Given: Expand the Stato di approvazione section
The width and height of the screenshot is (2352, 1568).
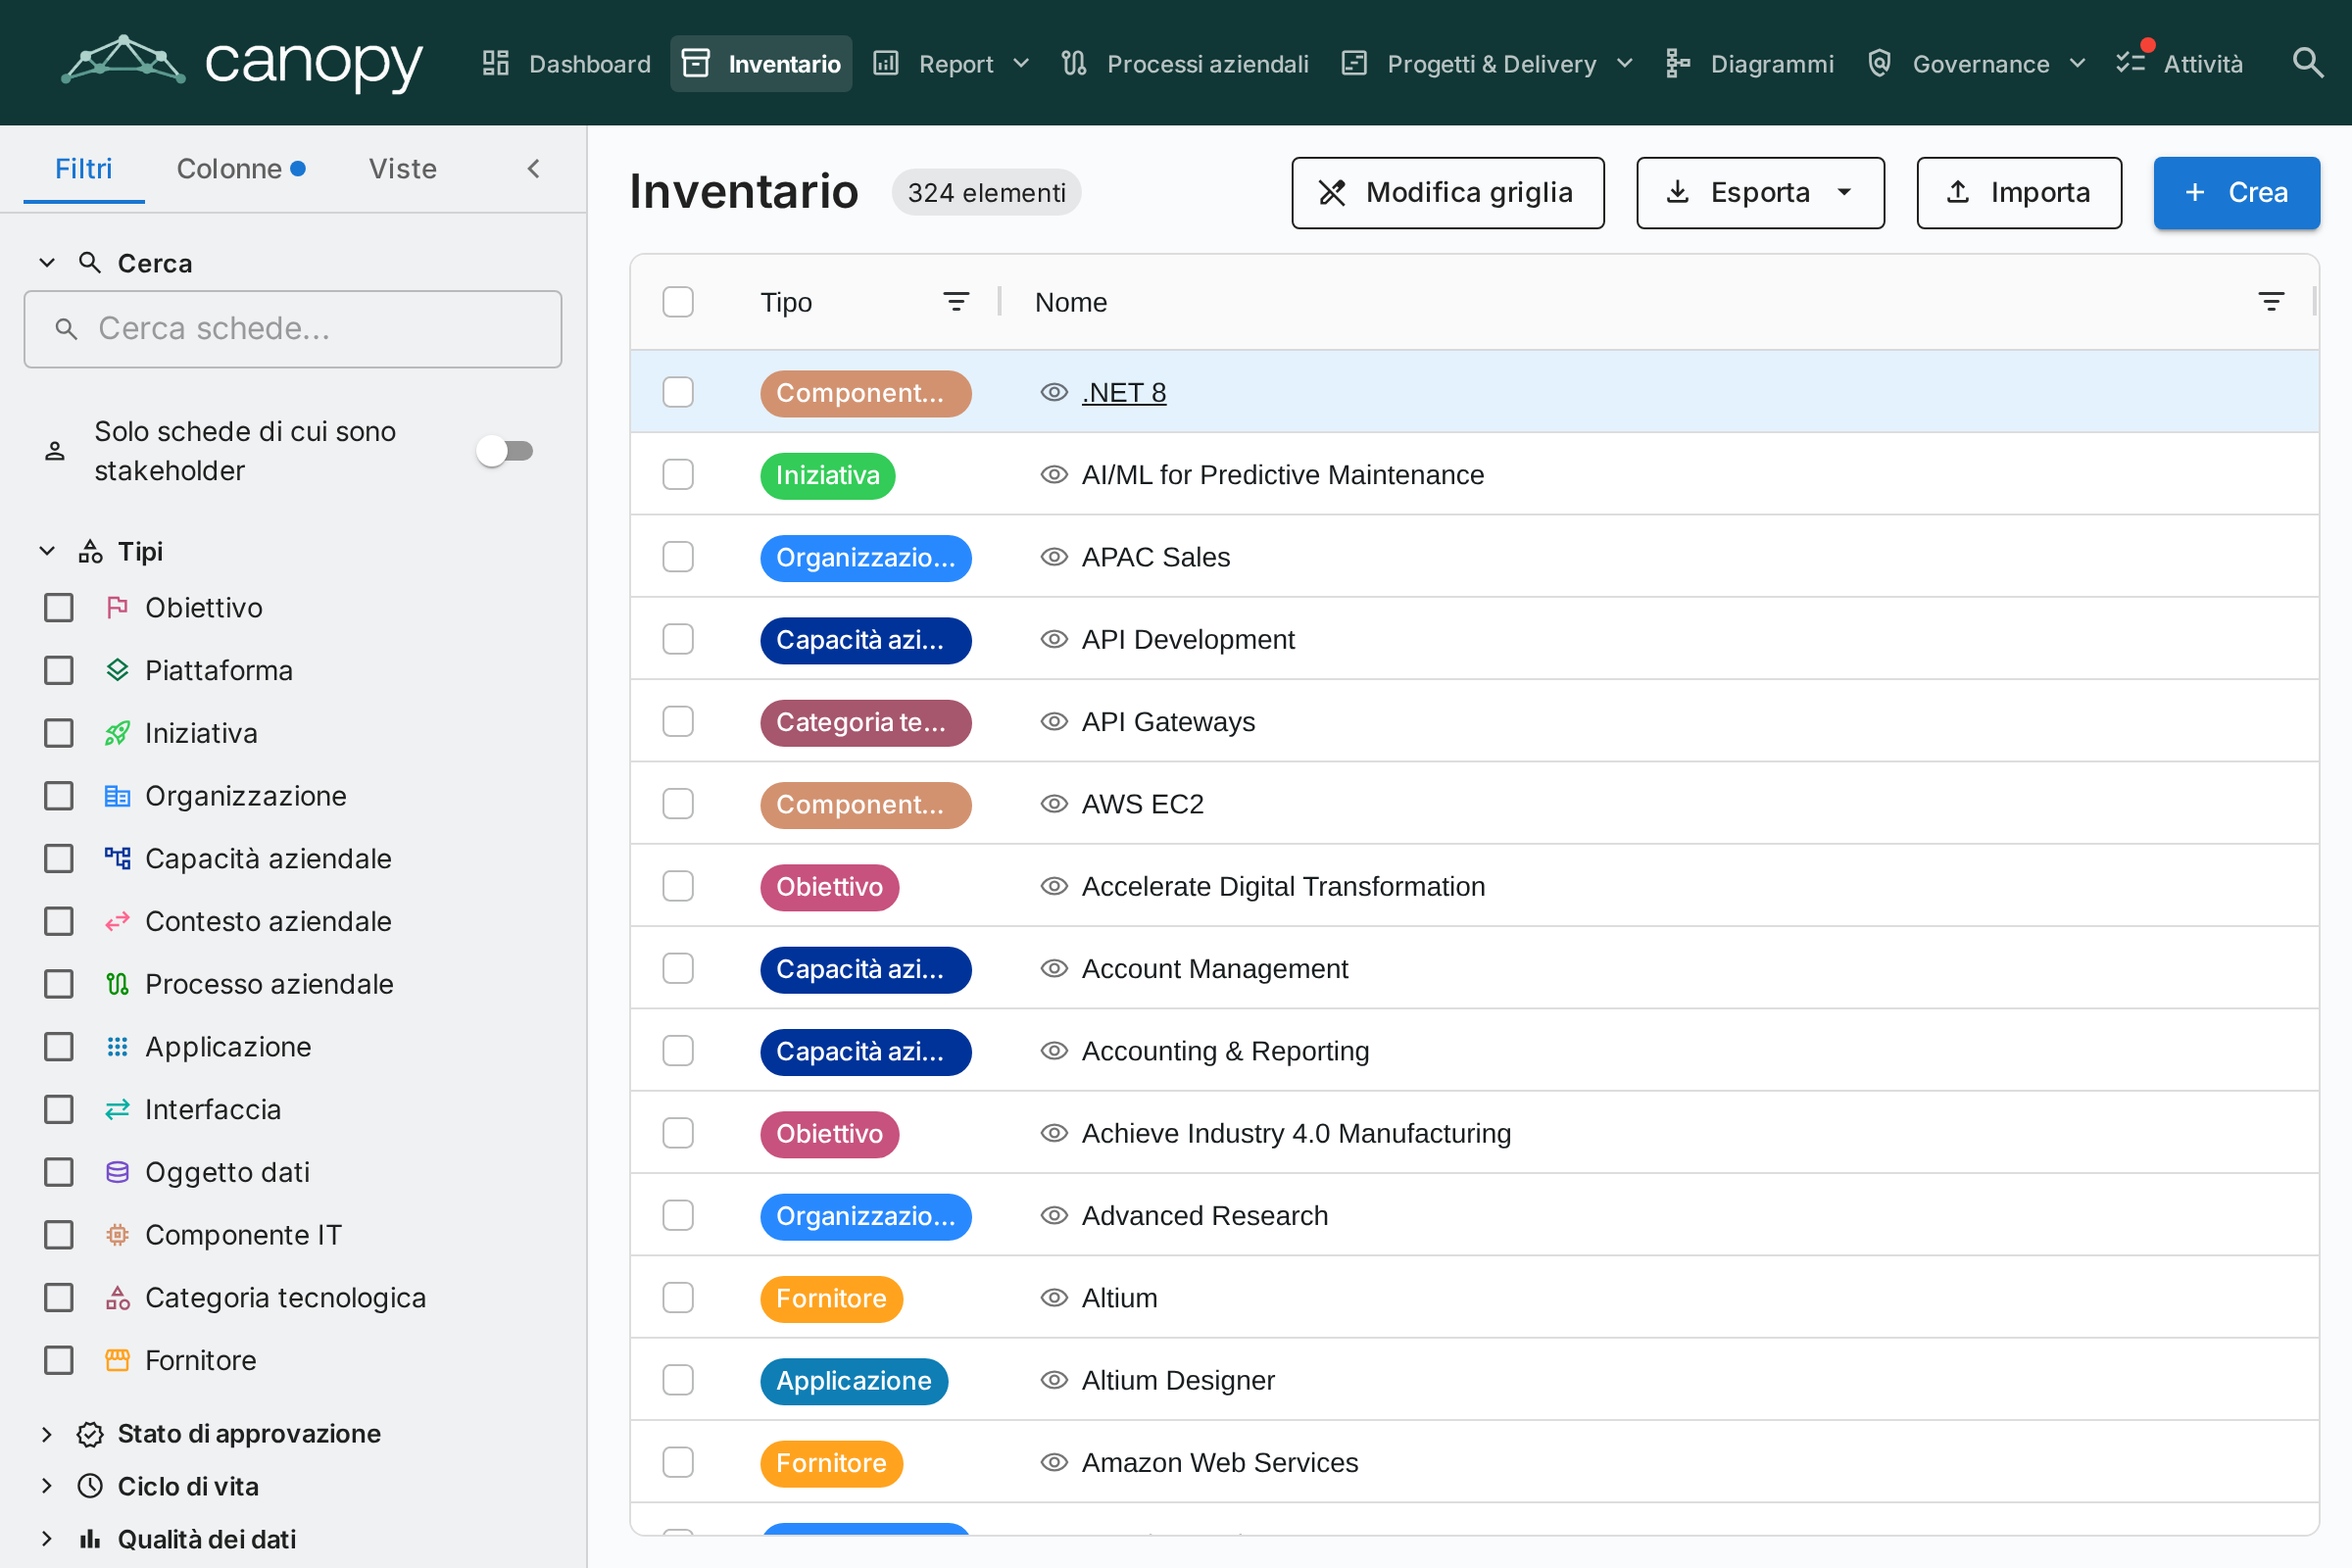Looking at the screenshot, I should click(x=47, y=1434).
